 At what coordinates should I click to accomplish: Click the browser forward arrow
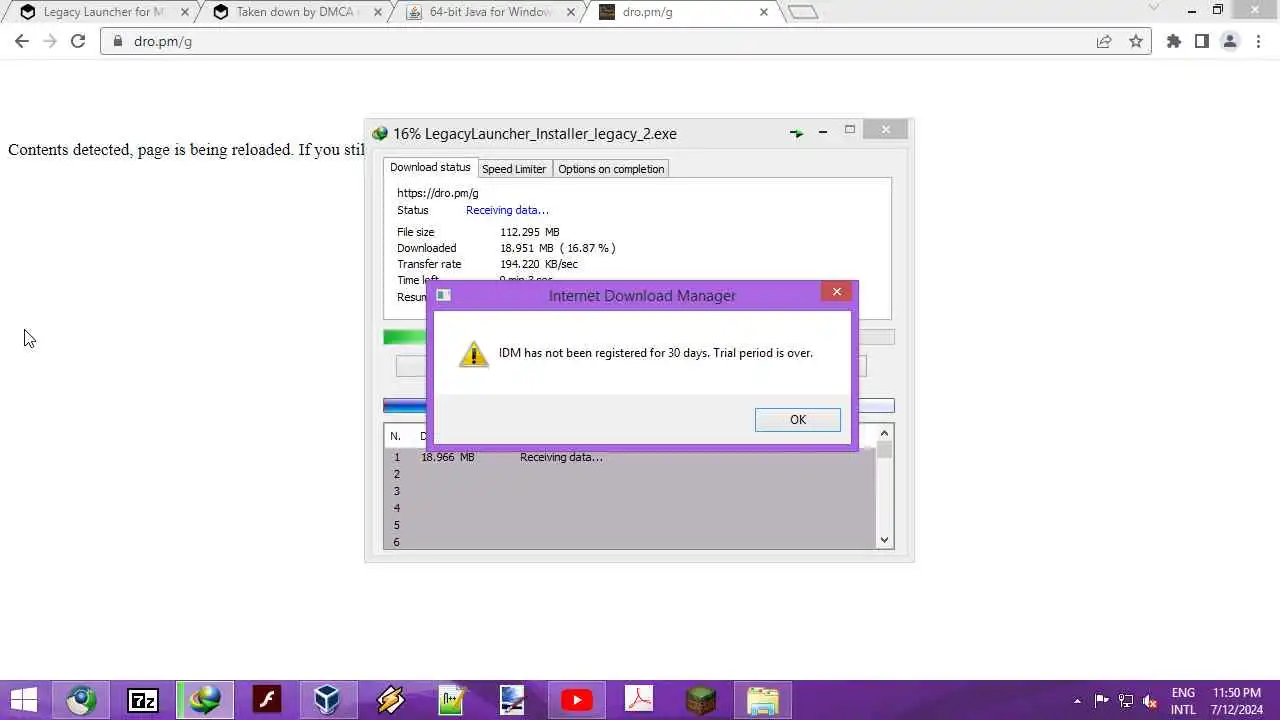pos(50,41)
